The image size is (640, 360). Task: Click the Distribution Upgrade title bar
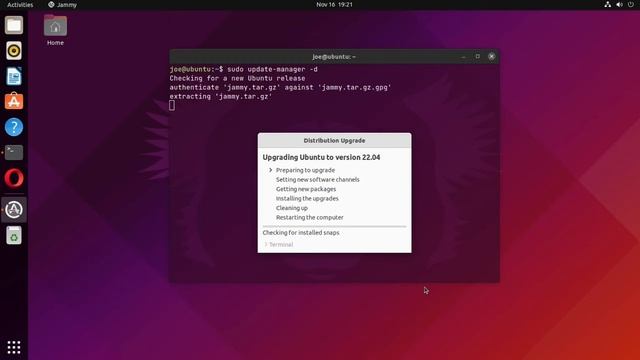pos(334,140)
